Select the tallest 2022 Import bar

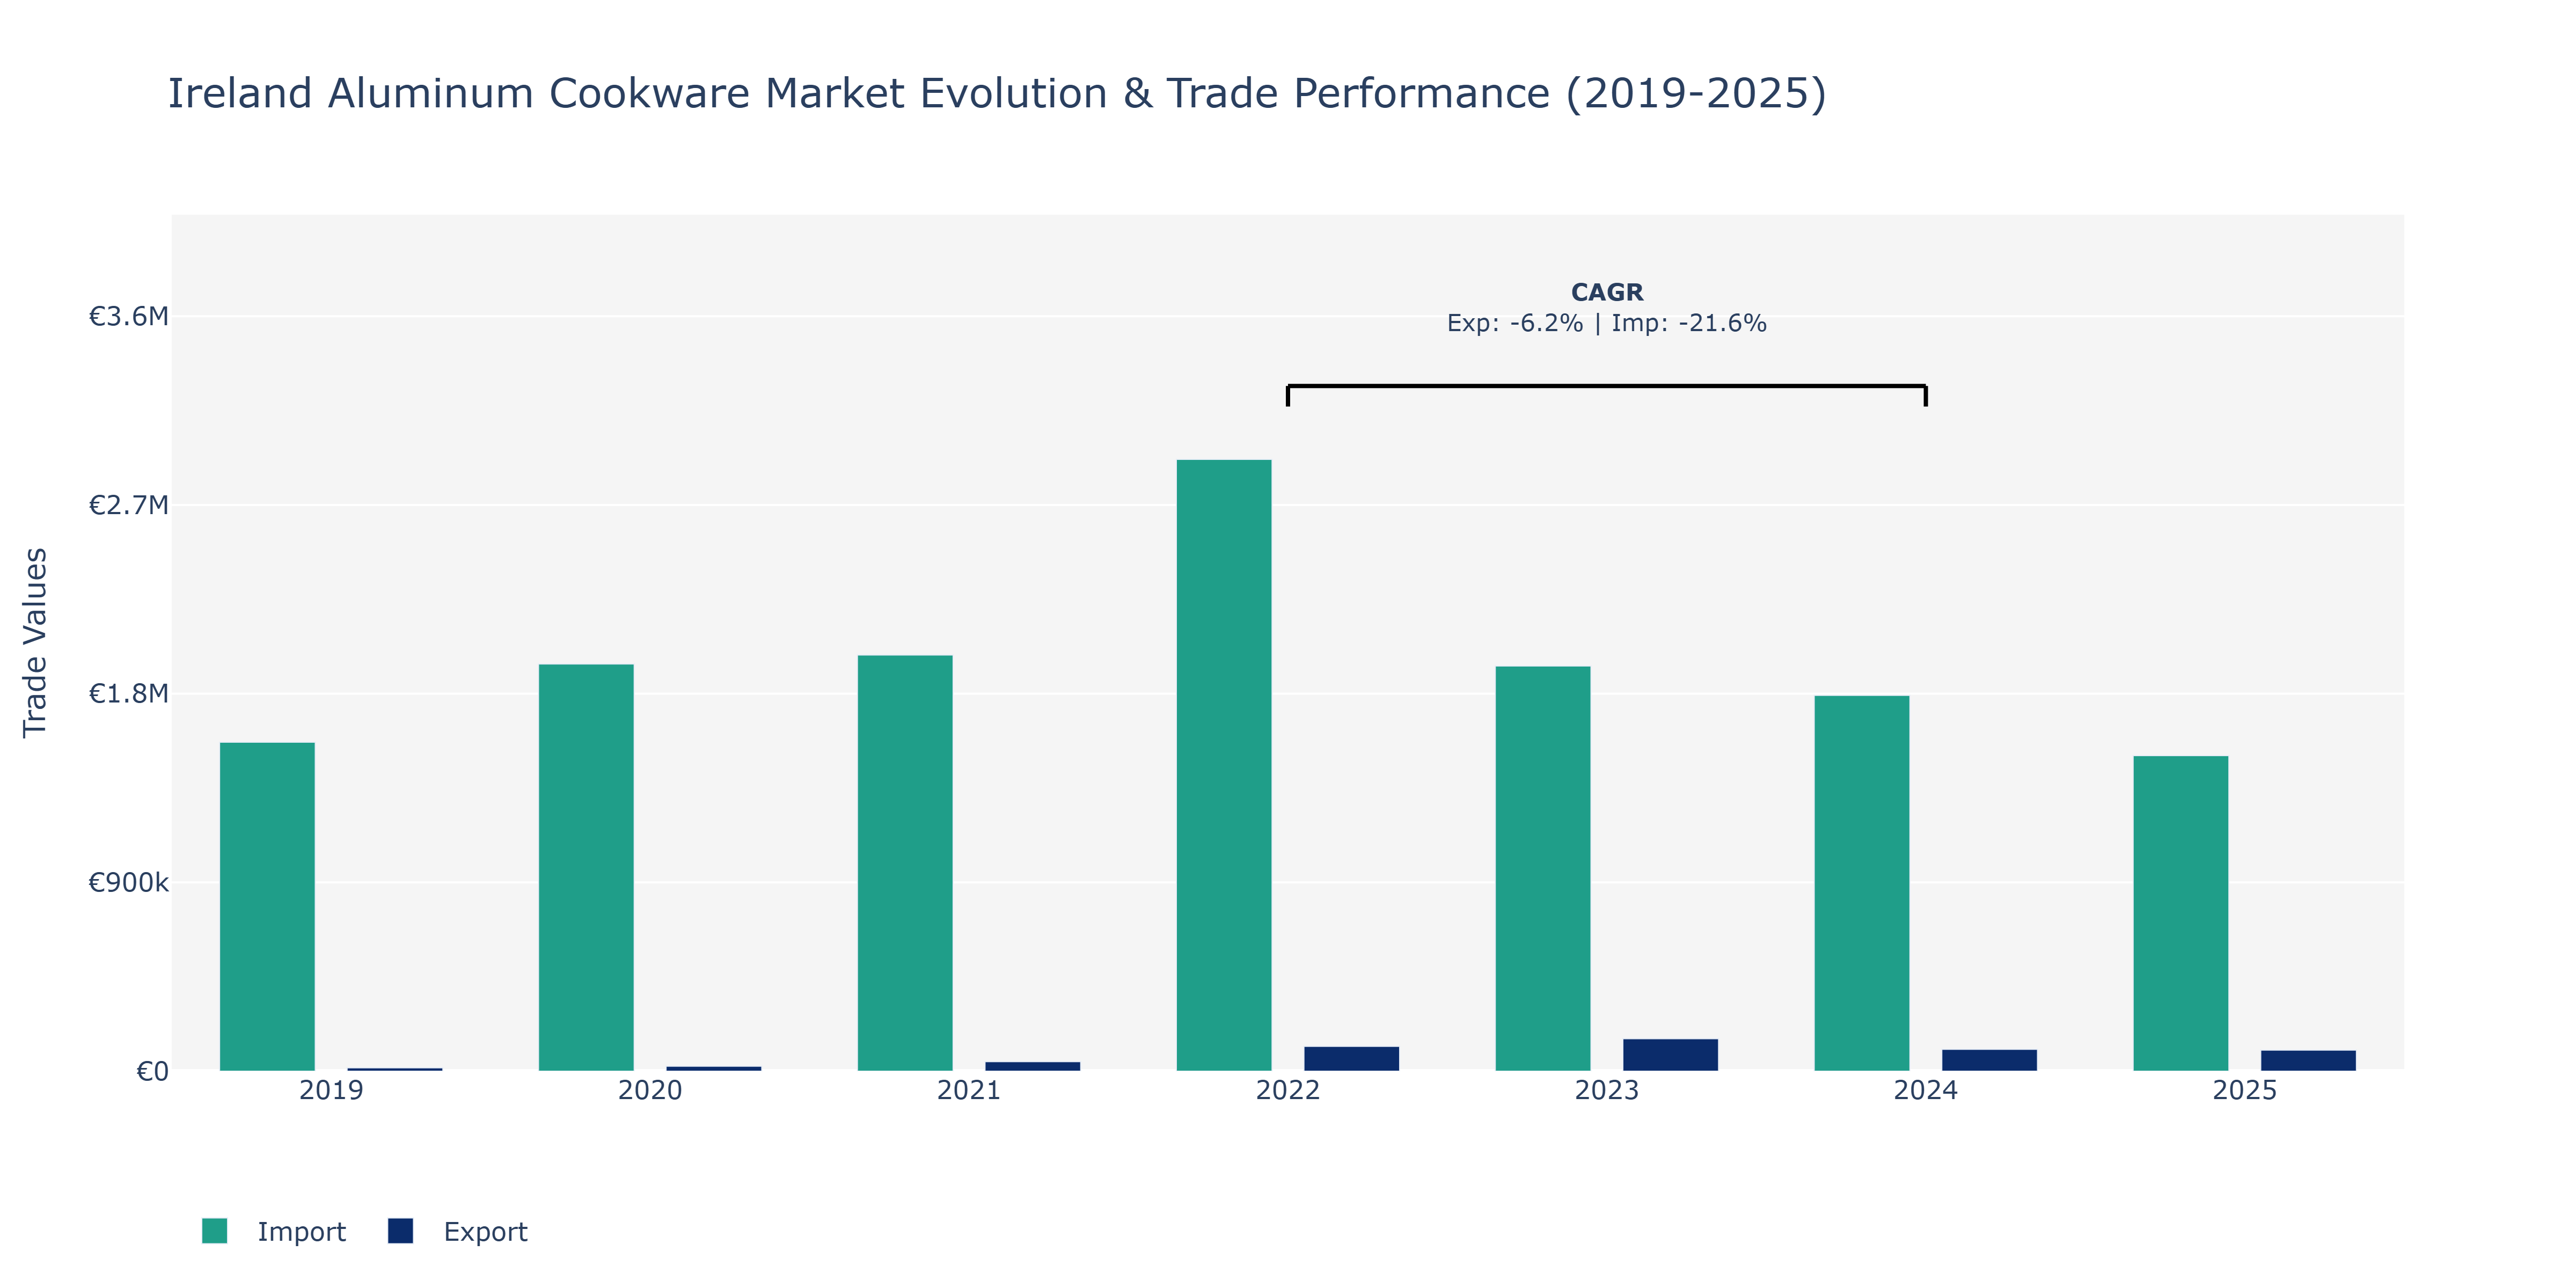(x=1224, y=765)
